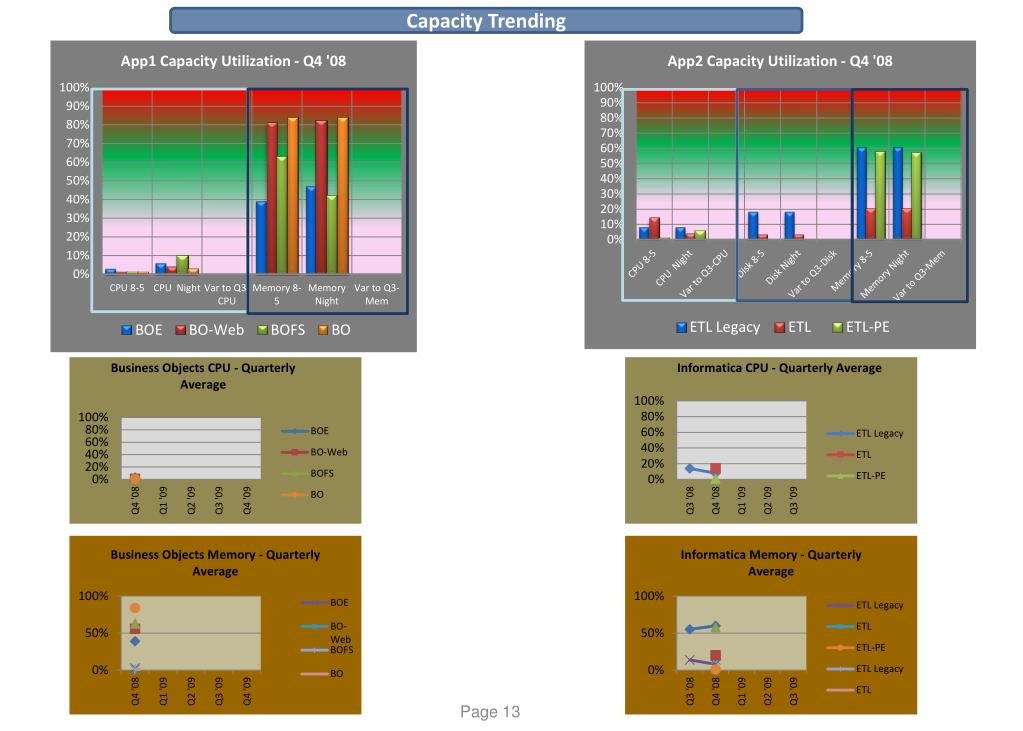The height and width of the screenshot is (731, 1023).
Task: Click 'Q4 '09' label in Business Objects CPU chart
Action: click(x=247, y=501)
